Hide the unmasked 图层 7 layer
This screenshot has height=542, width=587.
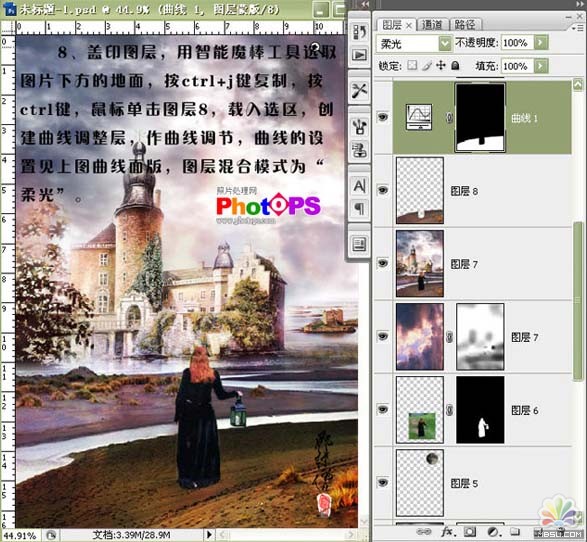click(x=383, y=263)
